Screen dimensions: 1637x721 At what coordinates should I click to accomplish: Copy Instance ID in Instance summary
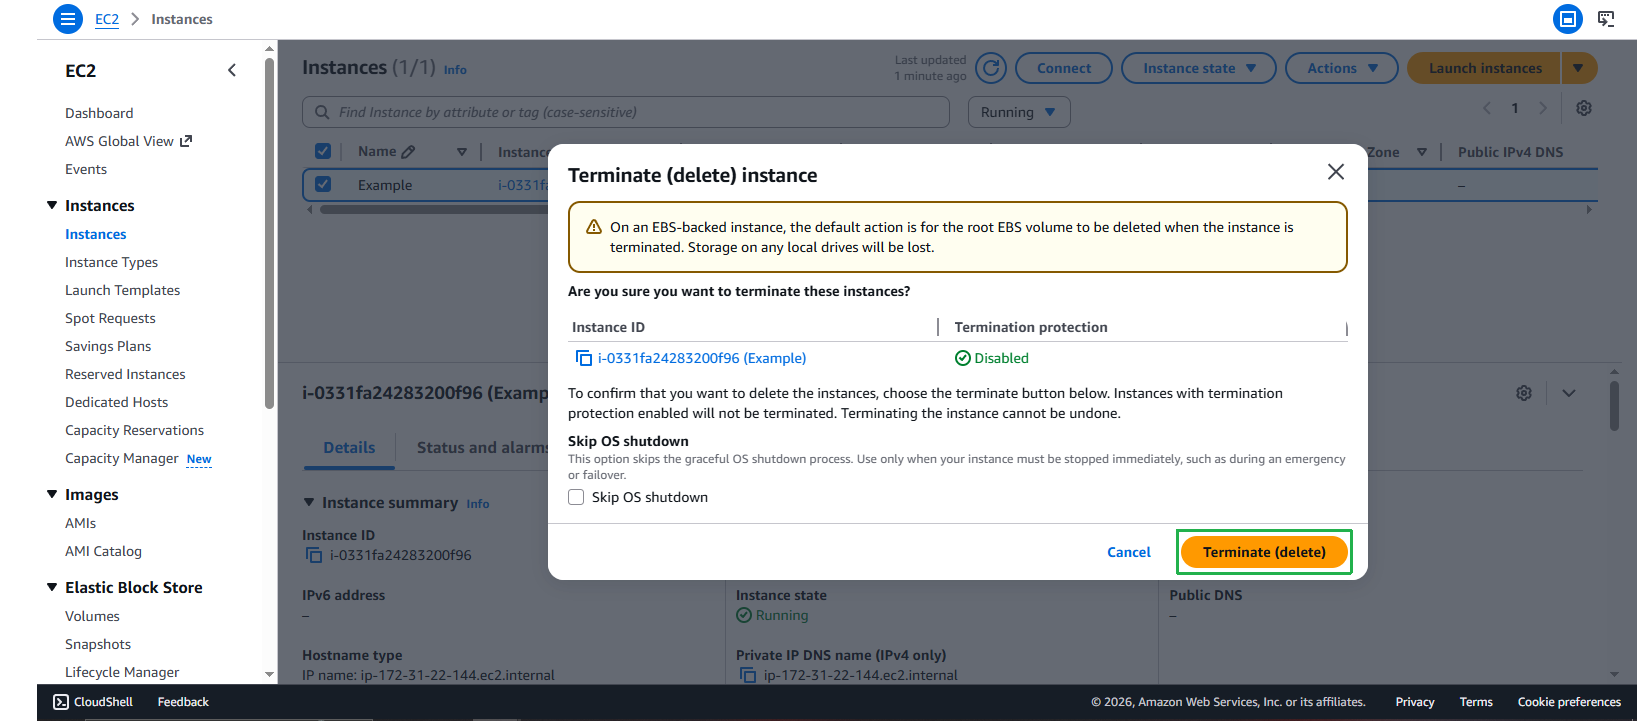314,555
